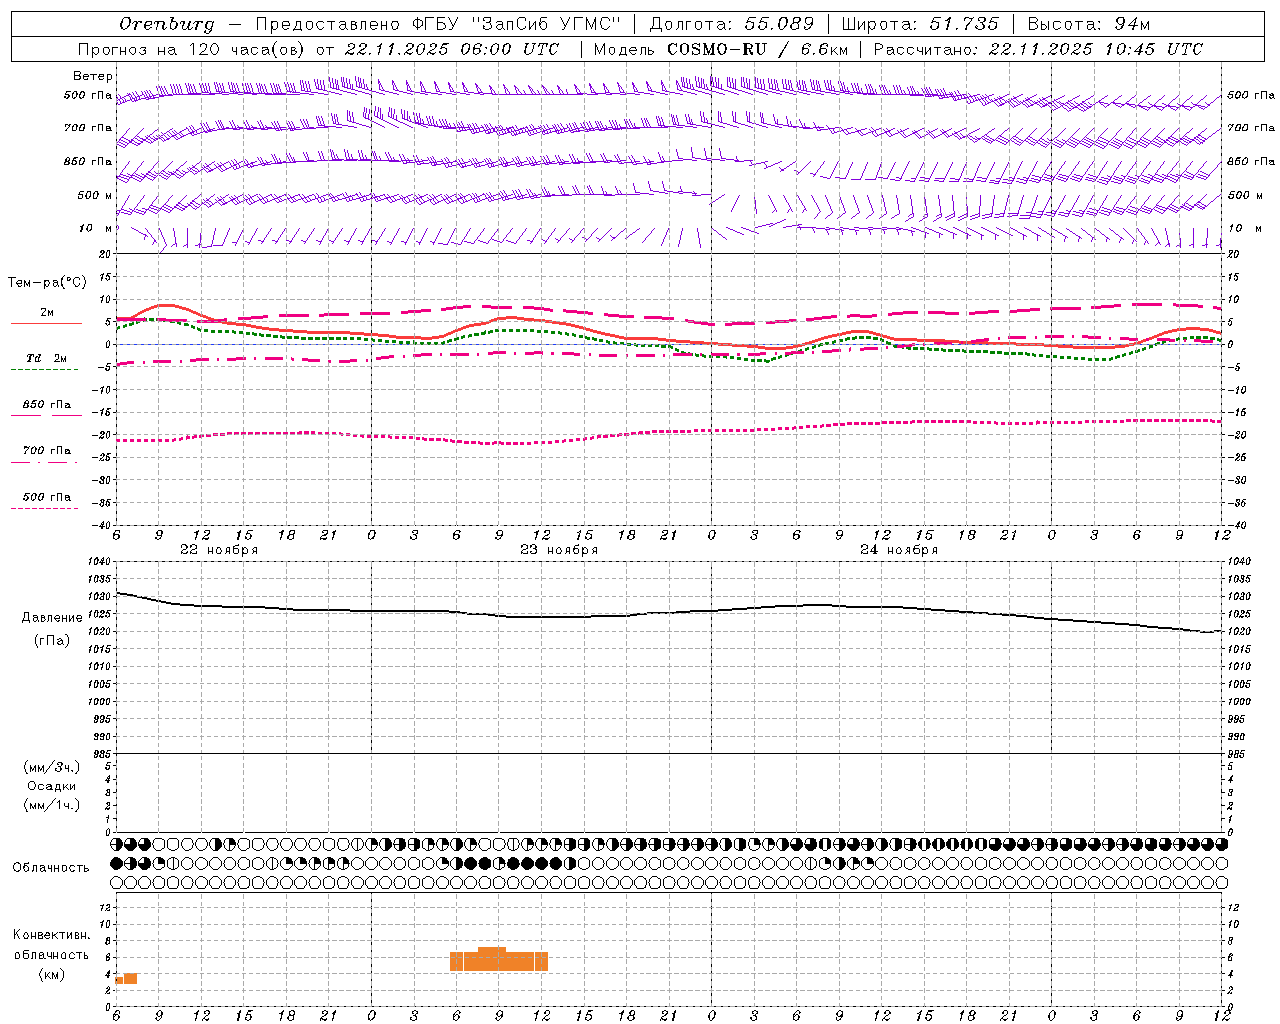The image size is (1280, 1024).
Task: Click the 'Высота: 94м' header field
Action: click(1089, 24)
